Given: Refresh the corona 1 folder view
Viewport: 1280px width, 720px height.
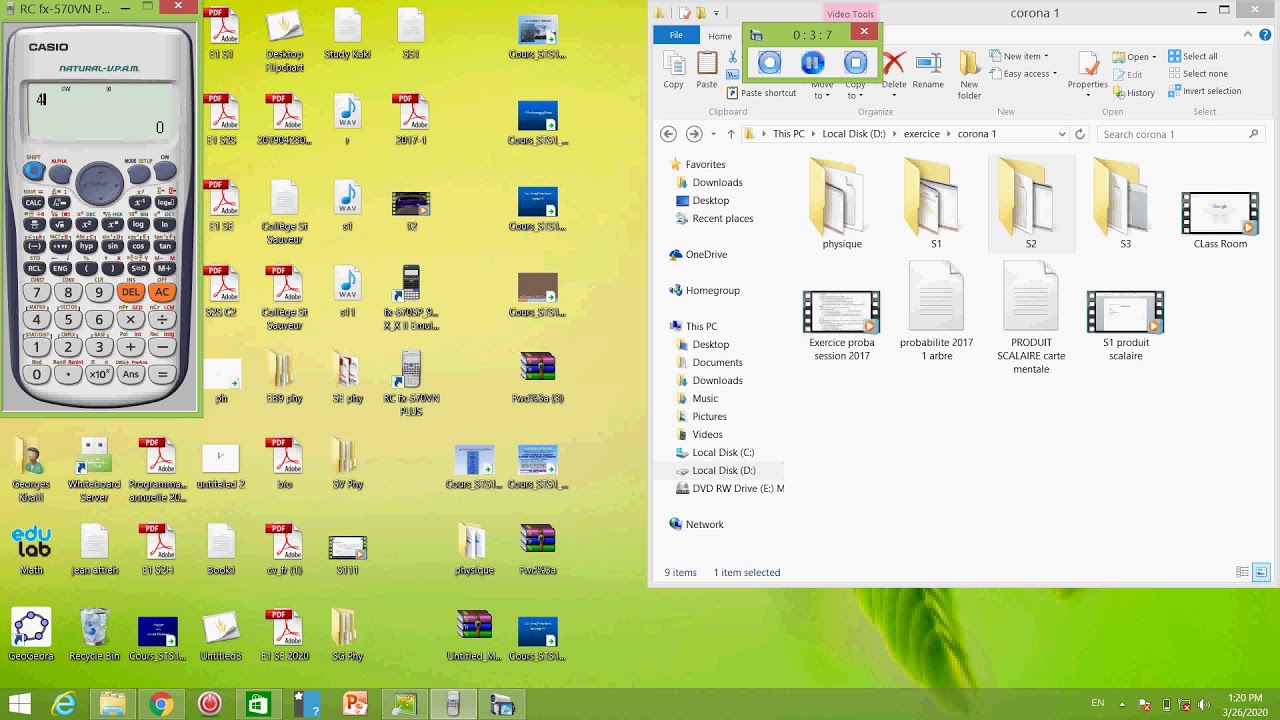Looking at the screenshot, I should 1080,134.
